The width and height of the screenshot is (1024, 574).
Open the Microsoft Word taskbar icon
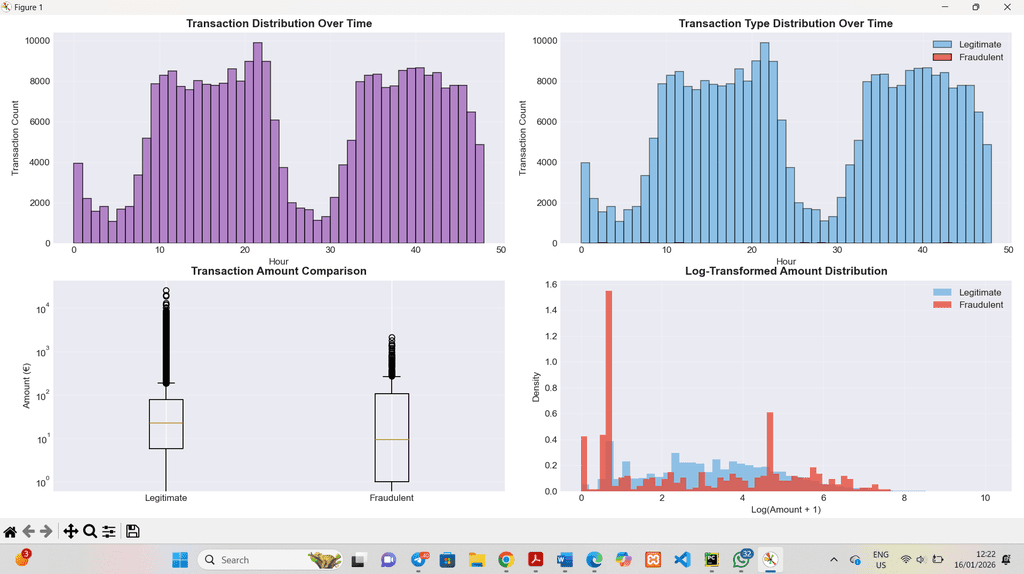(x=564, y=560)
